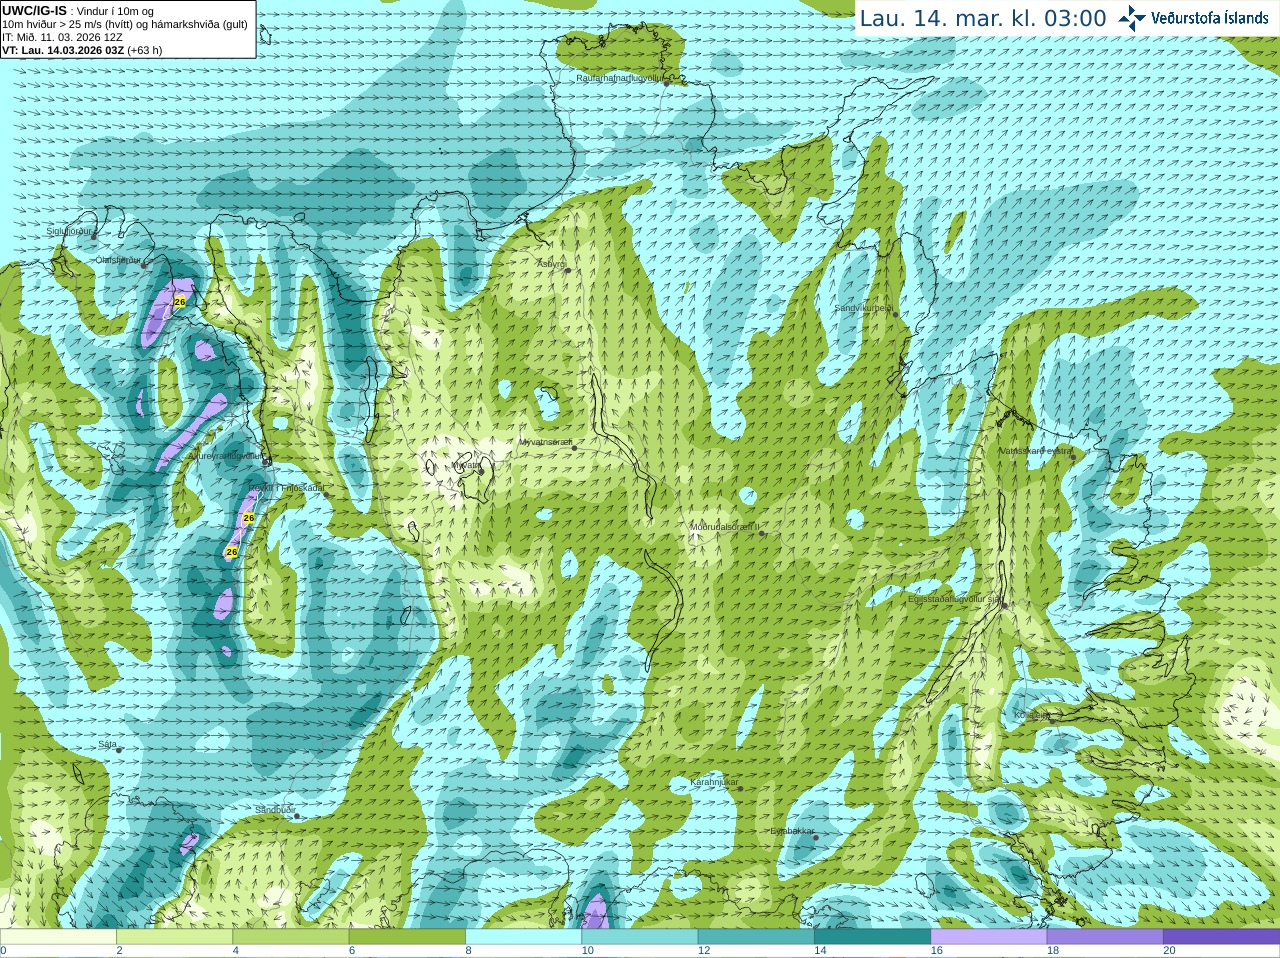Click the Mývatnsöræfi station label

click(546, 442)
